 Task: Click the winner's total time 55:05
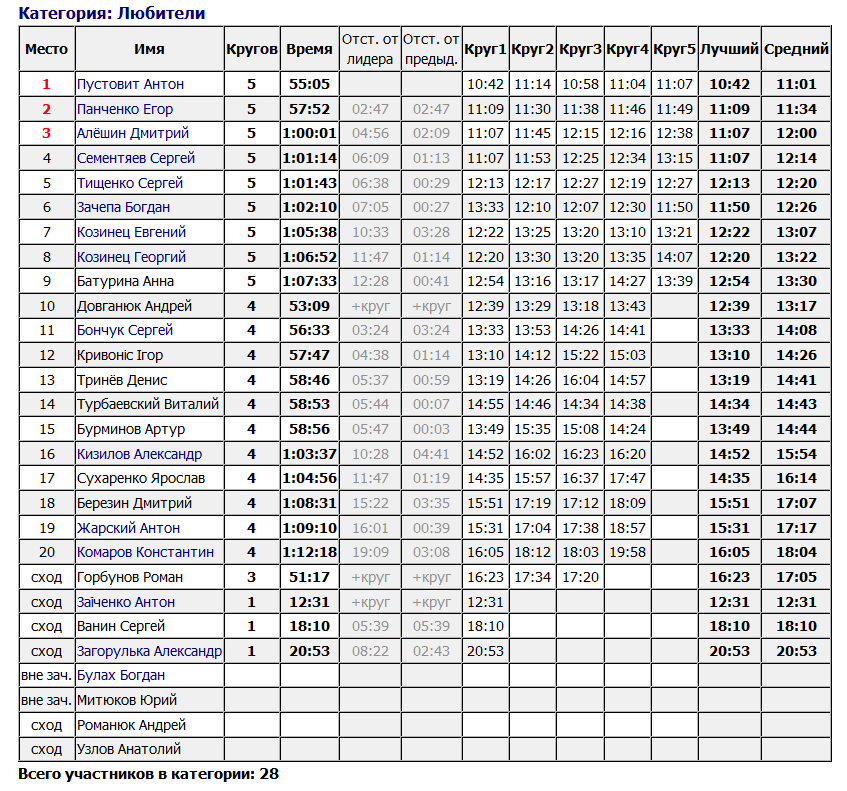pos(309,84)
